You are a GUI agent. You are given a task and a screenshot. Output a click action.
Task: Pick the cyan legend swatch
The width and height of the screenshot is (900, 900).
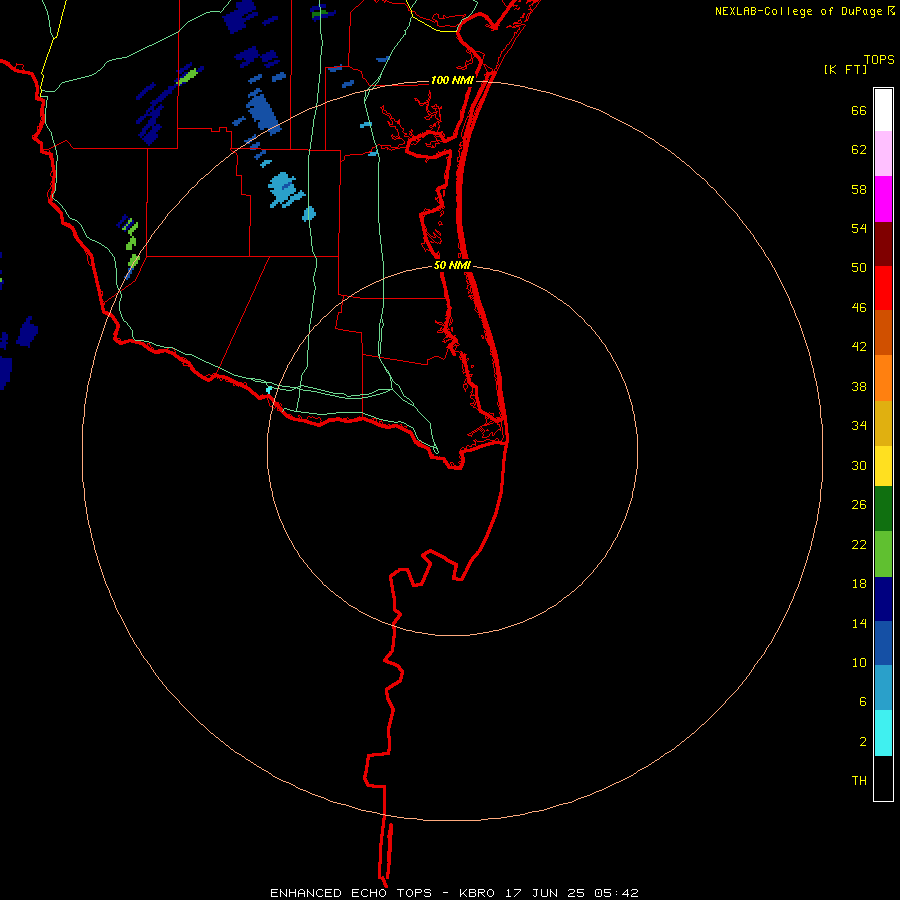pyautogui.click(x=883, y=733)
